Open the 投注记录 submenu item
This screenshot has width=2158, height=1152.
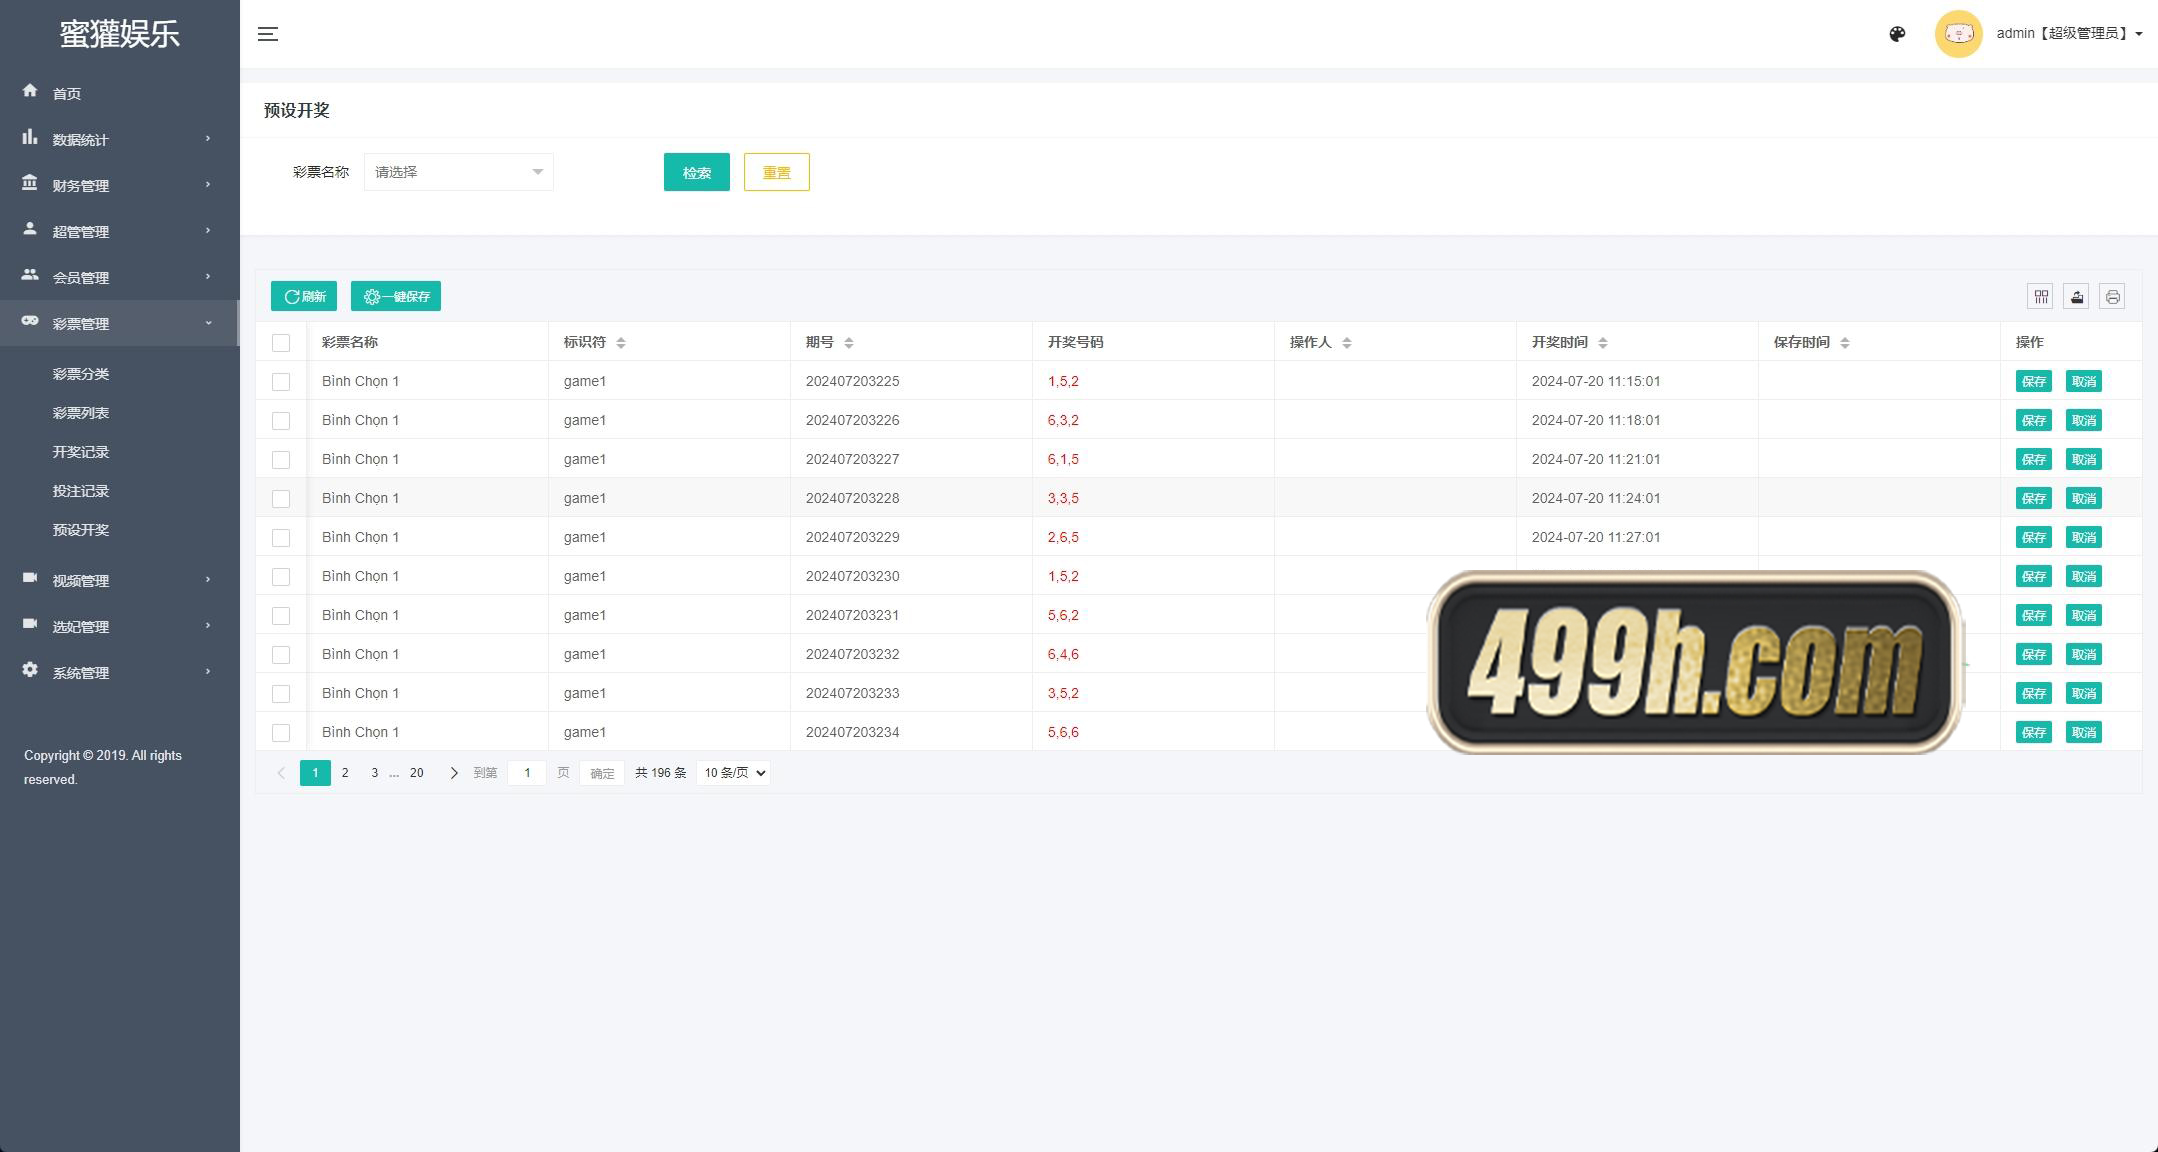tap(81, 491)
